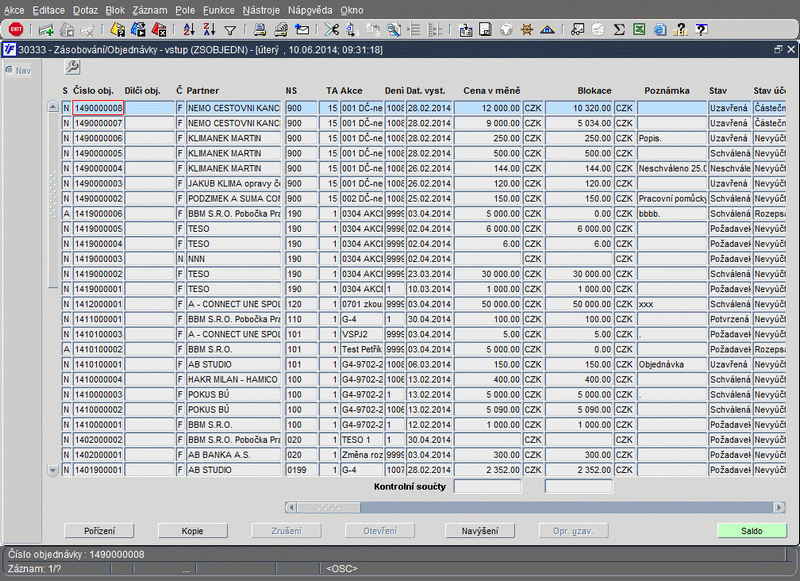Click the eye pyramid icon
This screenshot has height=581, width=800.
pyautogui.click(x=547, y=30)
